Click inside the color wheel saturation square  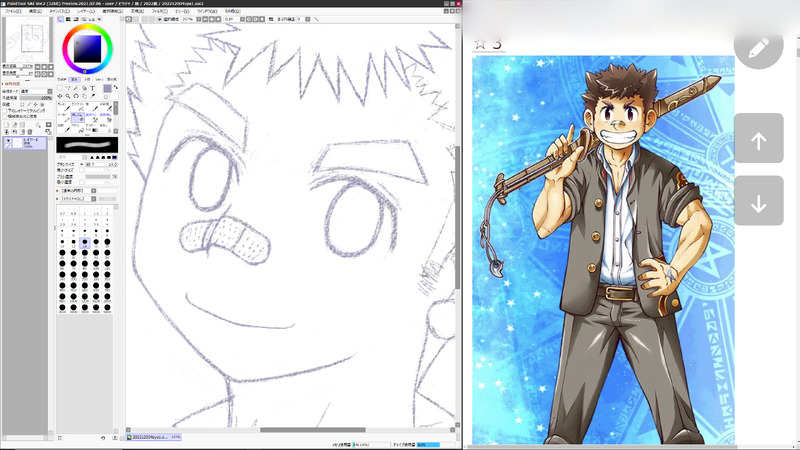pos(87,49)
